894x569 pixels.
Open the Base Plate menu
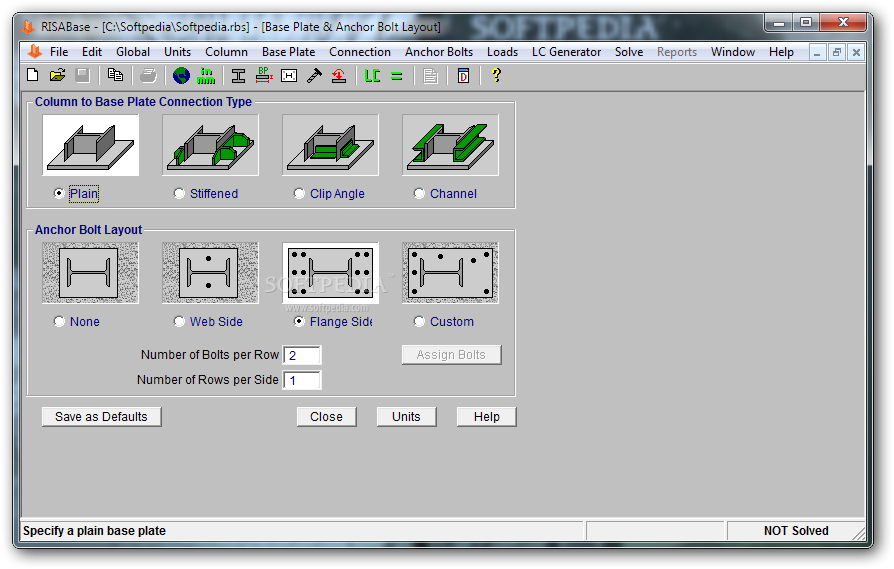(288, 52)
